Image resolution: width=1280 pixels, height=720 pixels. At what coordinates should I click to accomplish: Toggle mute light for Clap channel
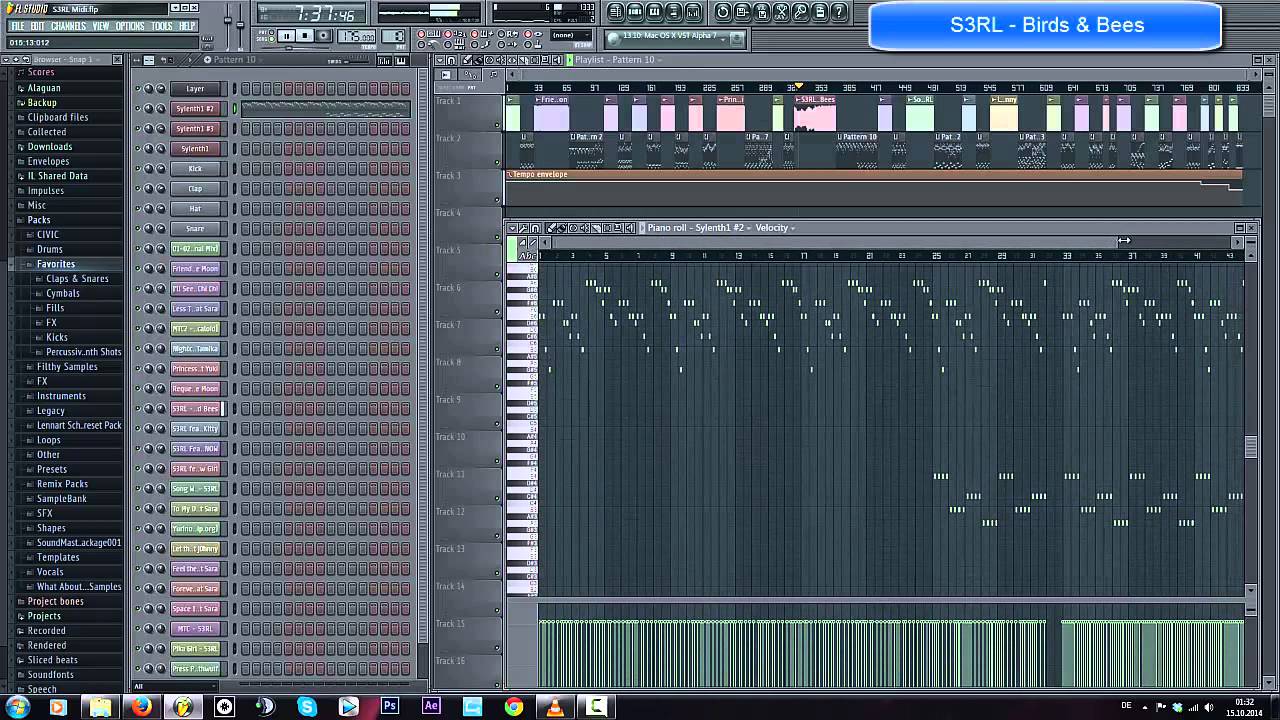[x=138, y=188]
